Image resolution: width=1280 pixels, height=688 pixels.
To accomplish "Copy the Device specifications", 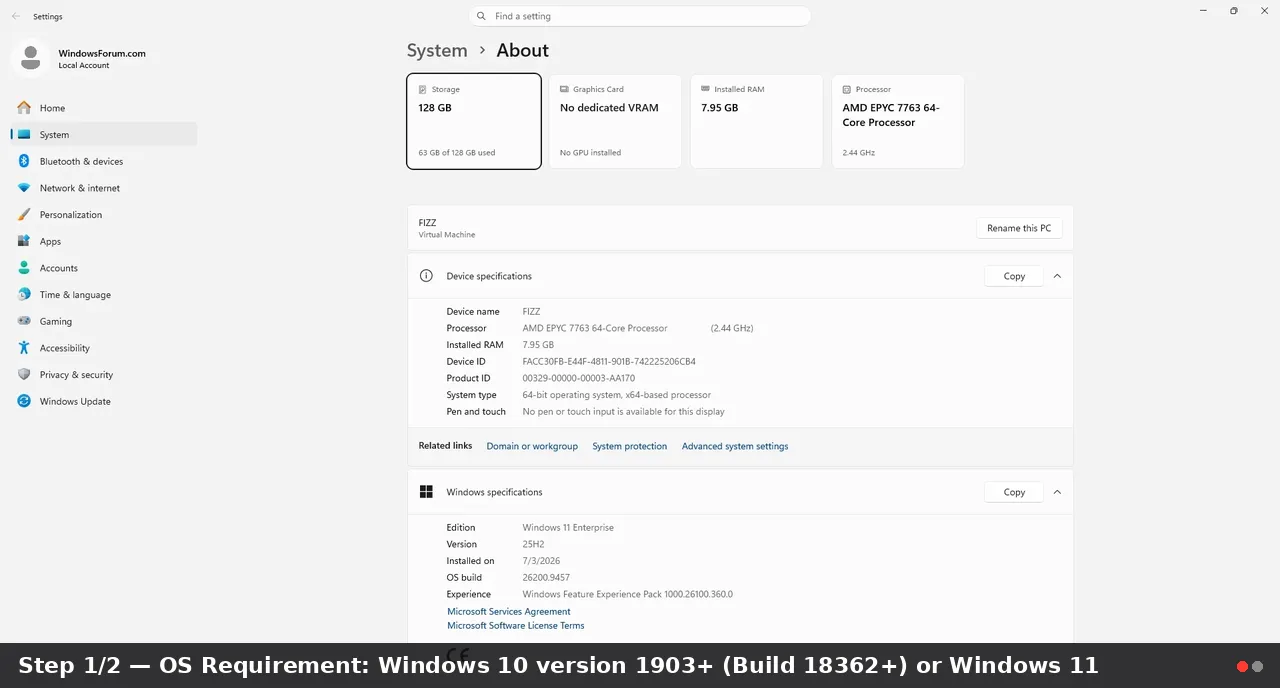I will pyautogui.click(x=1014, y=276).
